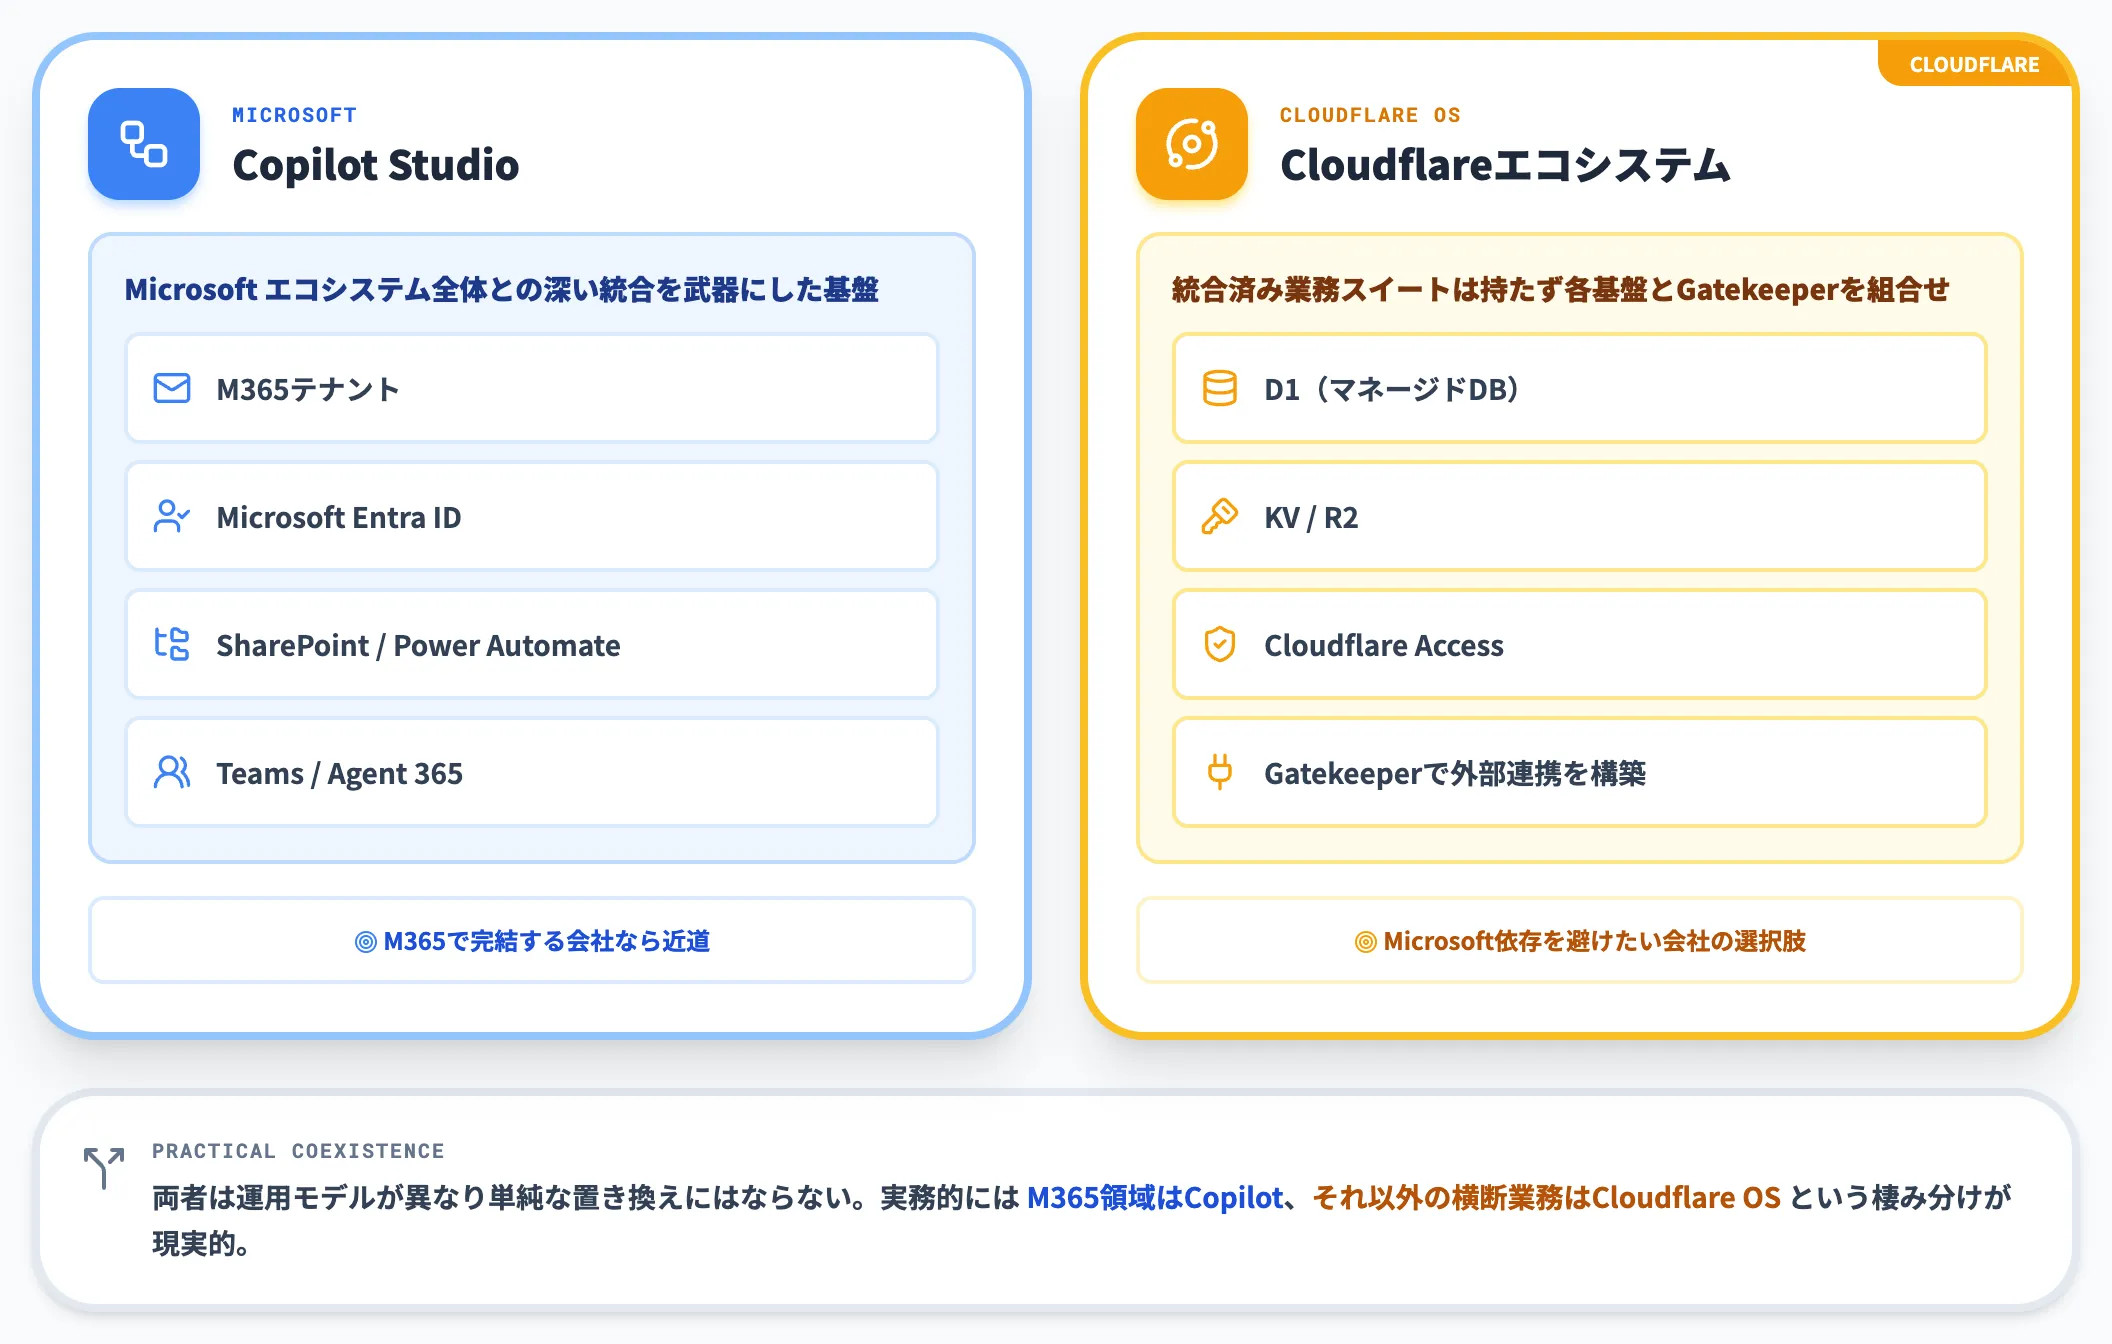Select the D1(マネージドDB) card
This screenshot has height=1344, width=2112.
[x=1580, y=388]
